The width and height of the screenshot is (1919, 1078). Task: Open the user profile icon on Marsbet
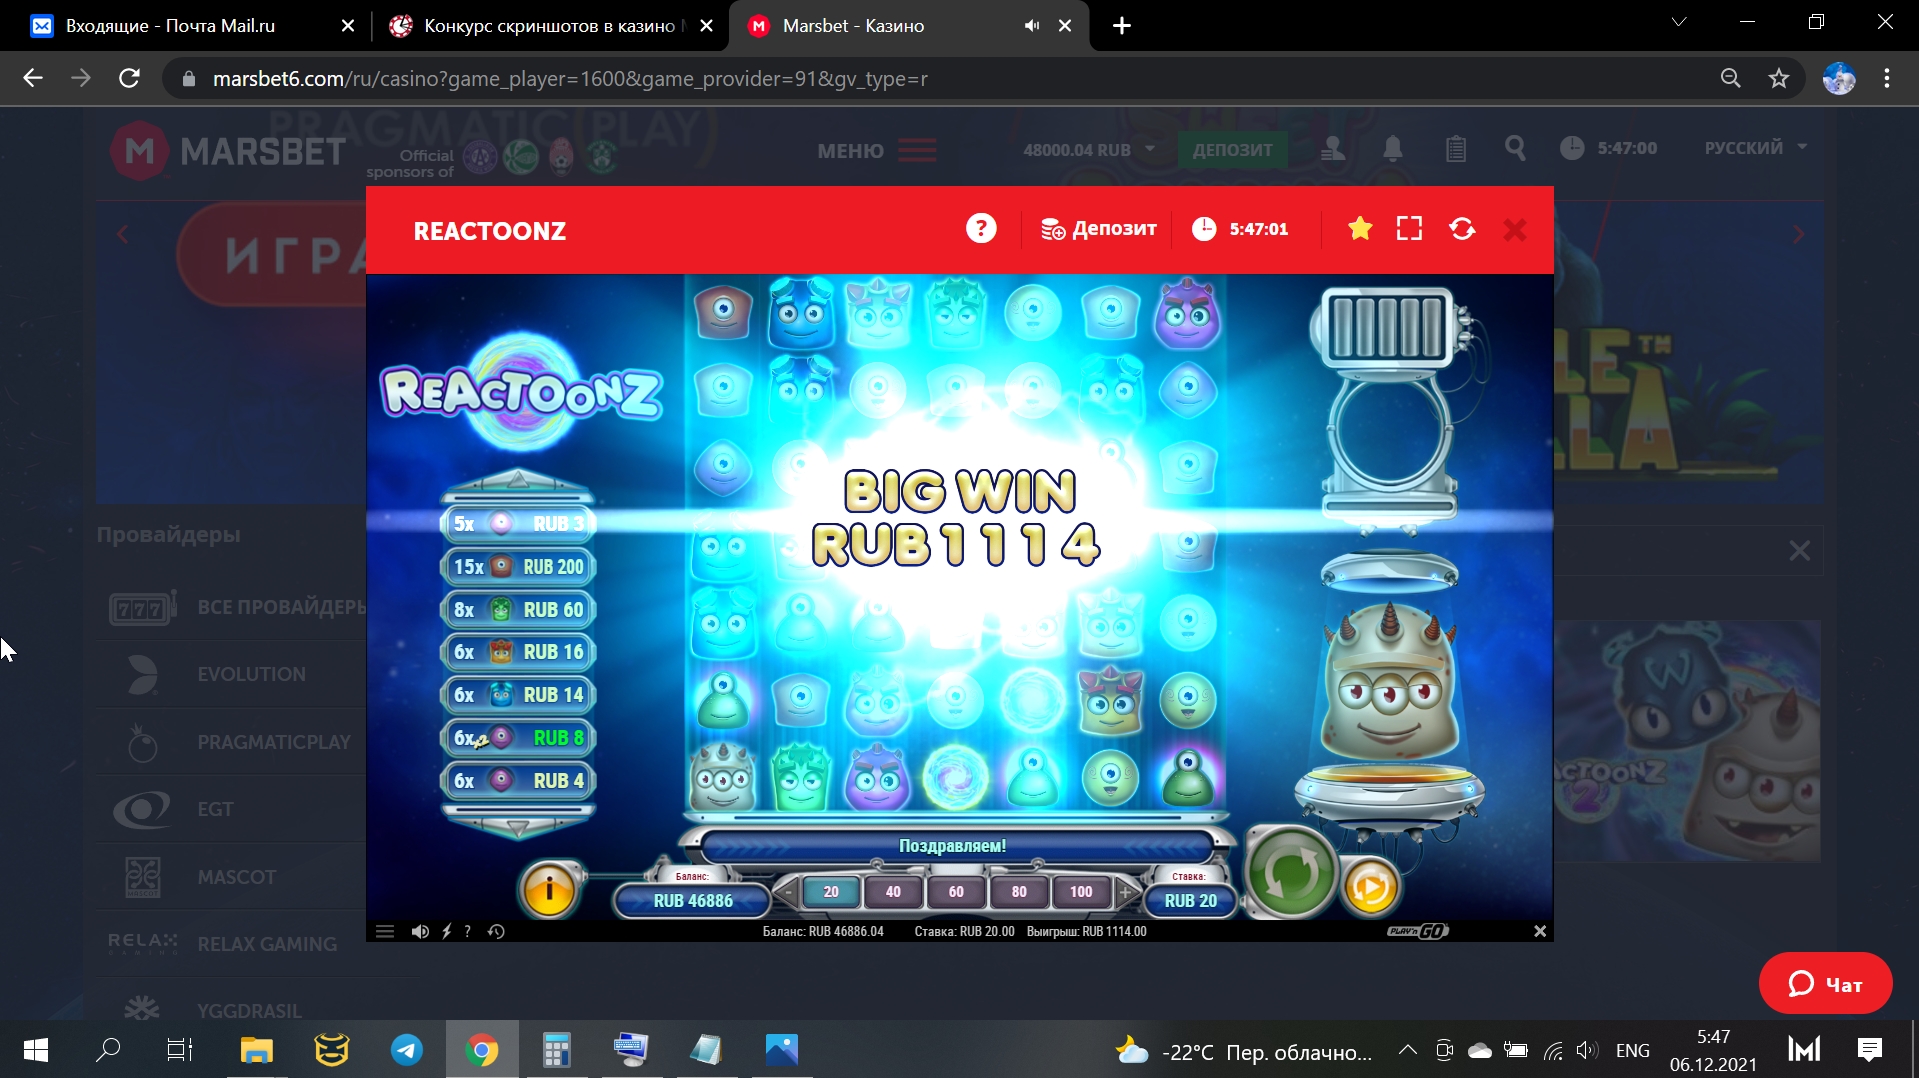click(x=1332, y=150)
